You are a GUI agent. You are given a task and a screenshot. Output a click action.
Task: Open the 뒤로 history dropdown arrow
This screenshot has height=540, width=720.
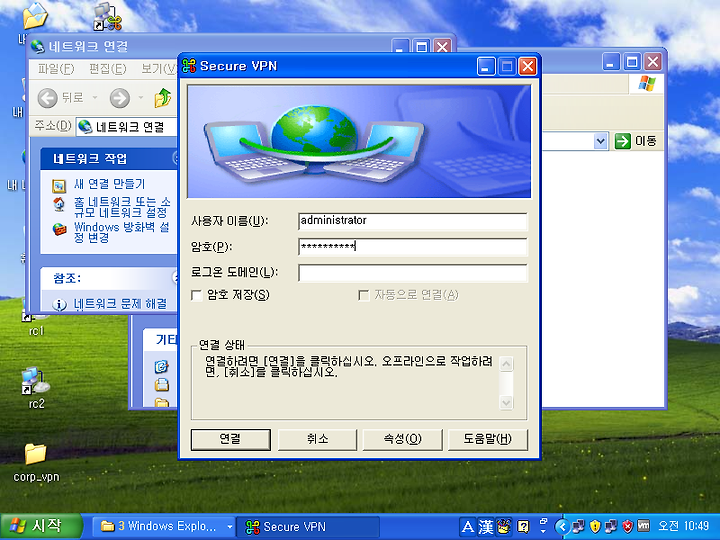coord(95,98)
